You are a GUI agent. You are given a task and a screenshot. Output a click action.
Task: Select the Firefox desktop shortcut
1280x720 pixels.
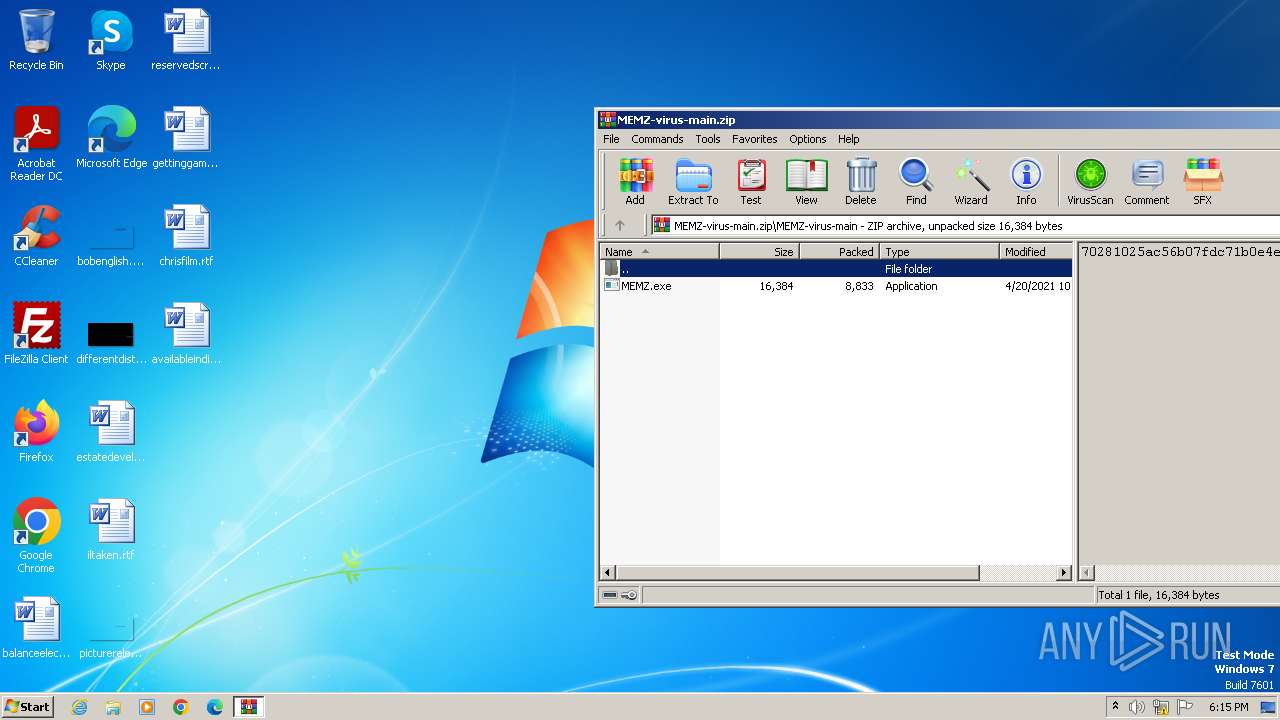click(x=36, y=432)
